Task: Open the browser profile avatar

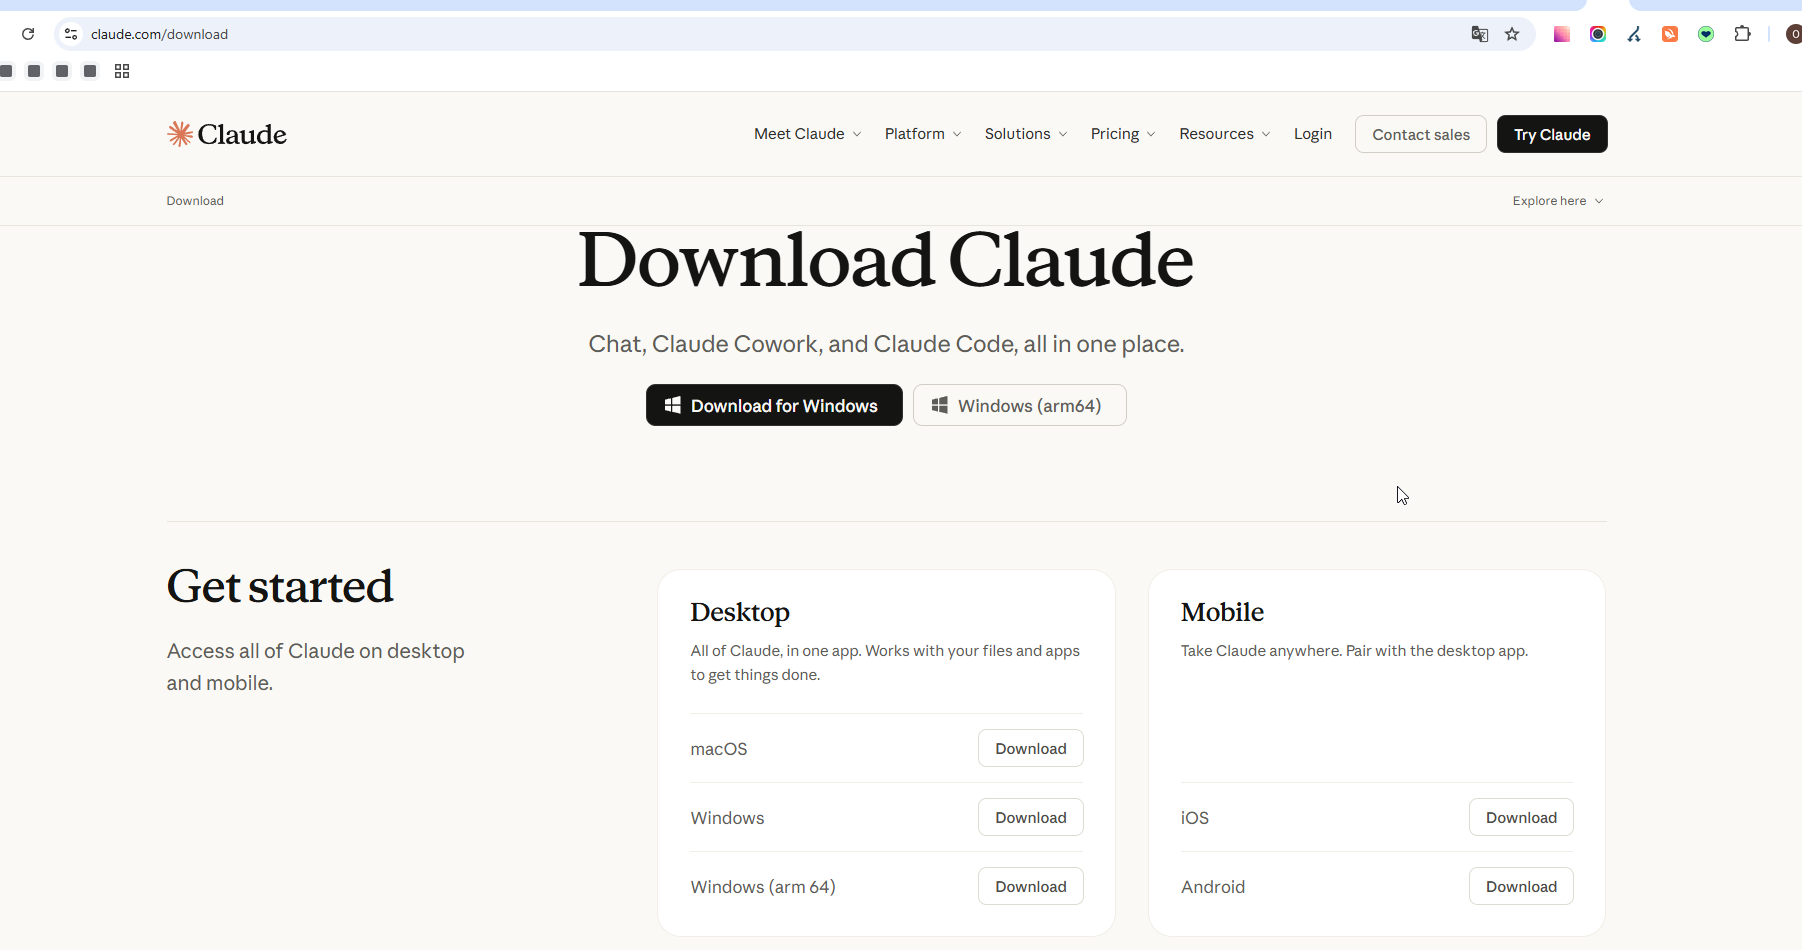Action: 1794,34
